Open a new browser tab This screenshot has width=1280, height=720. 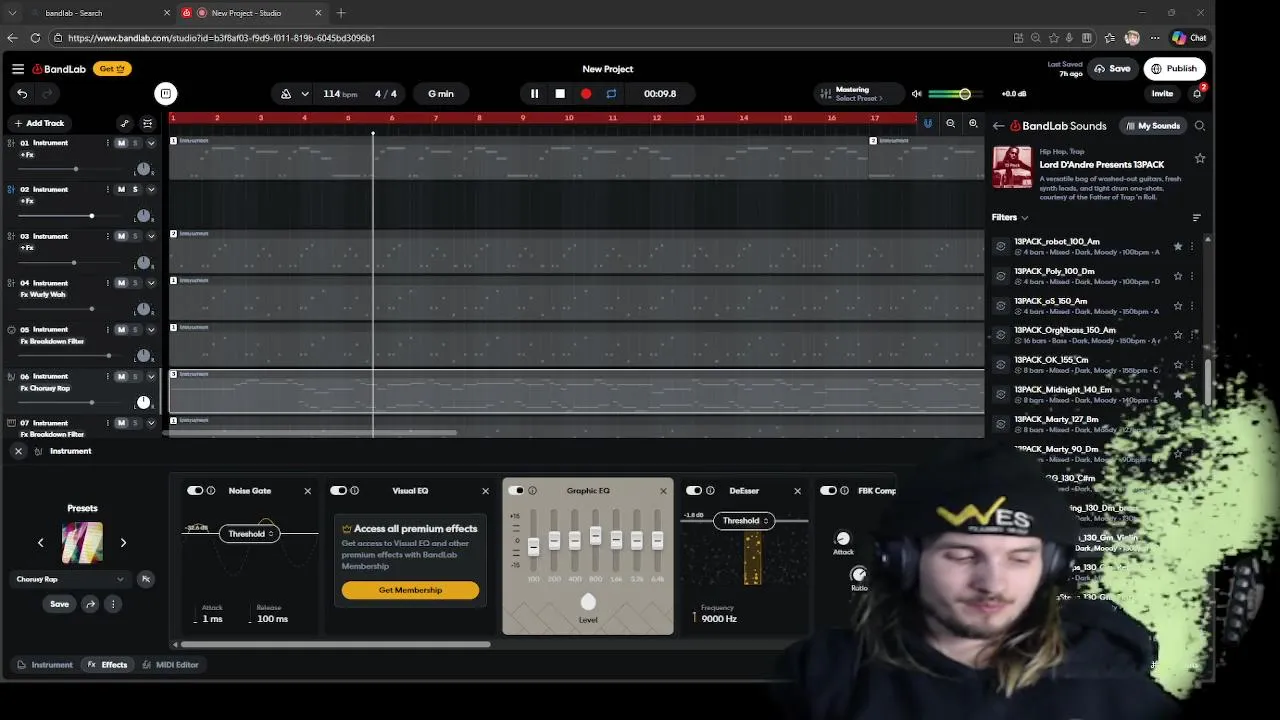point(341,13)
